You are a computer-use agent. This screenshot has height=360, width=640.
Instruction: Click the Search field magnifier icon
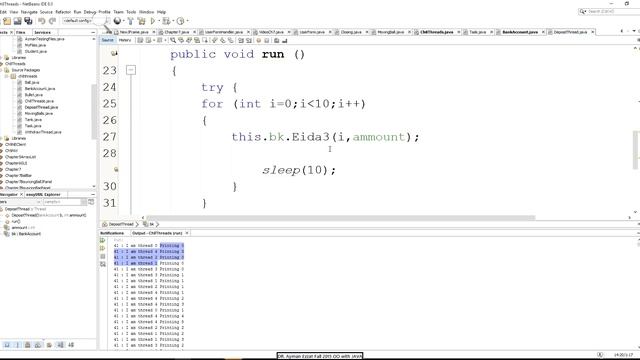click(x=582, y=11)
